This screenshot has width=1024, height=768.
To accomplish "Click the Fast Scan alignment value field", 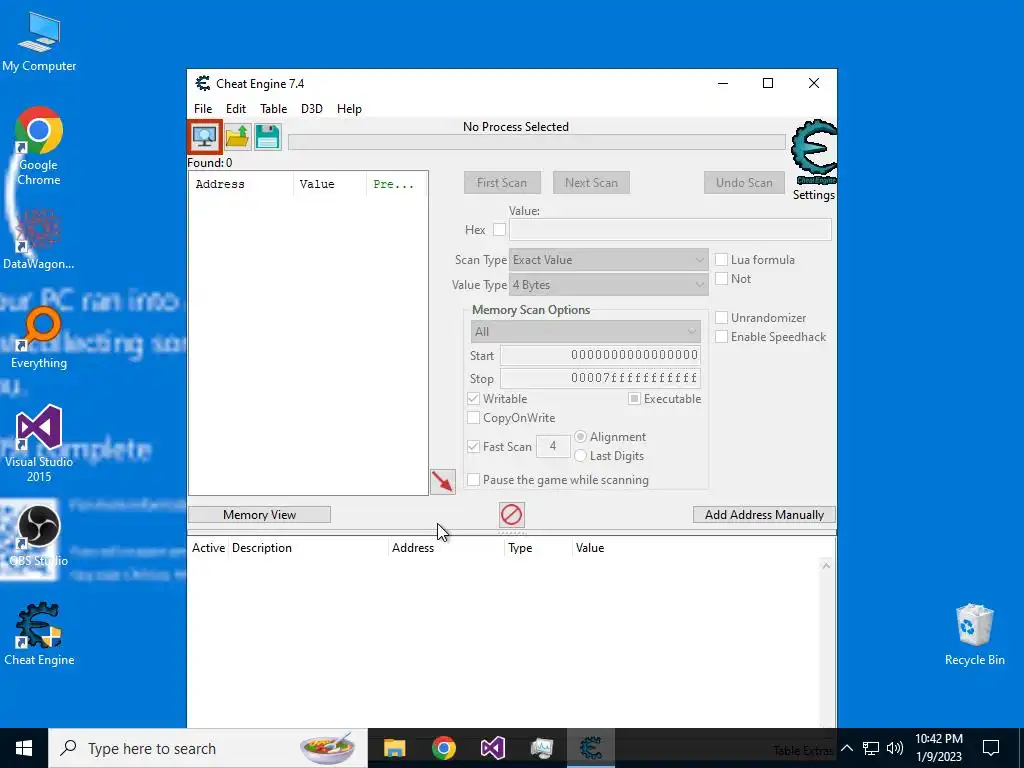I will tap(552, 447).
